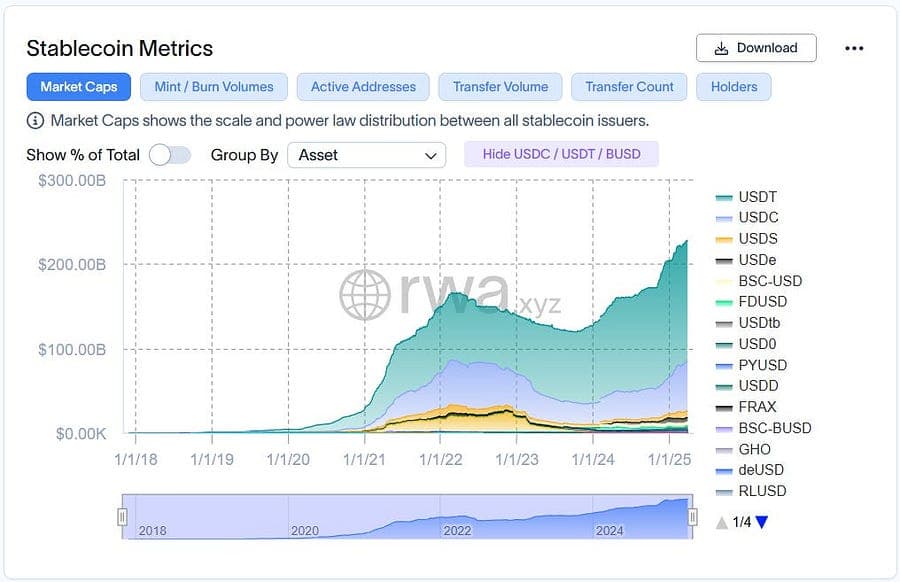Switch to Mint / Burn Volumes tab
This screenshot has width=900, height=582.
pyautogui.click(x=214, y=87)
